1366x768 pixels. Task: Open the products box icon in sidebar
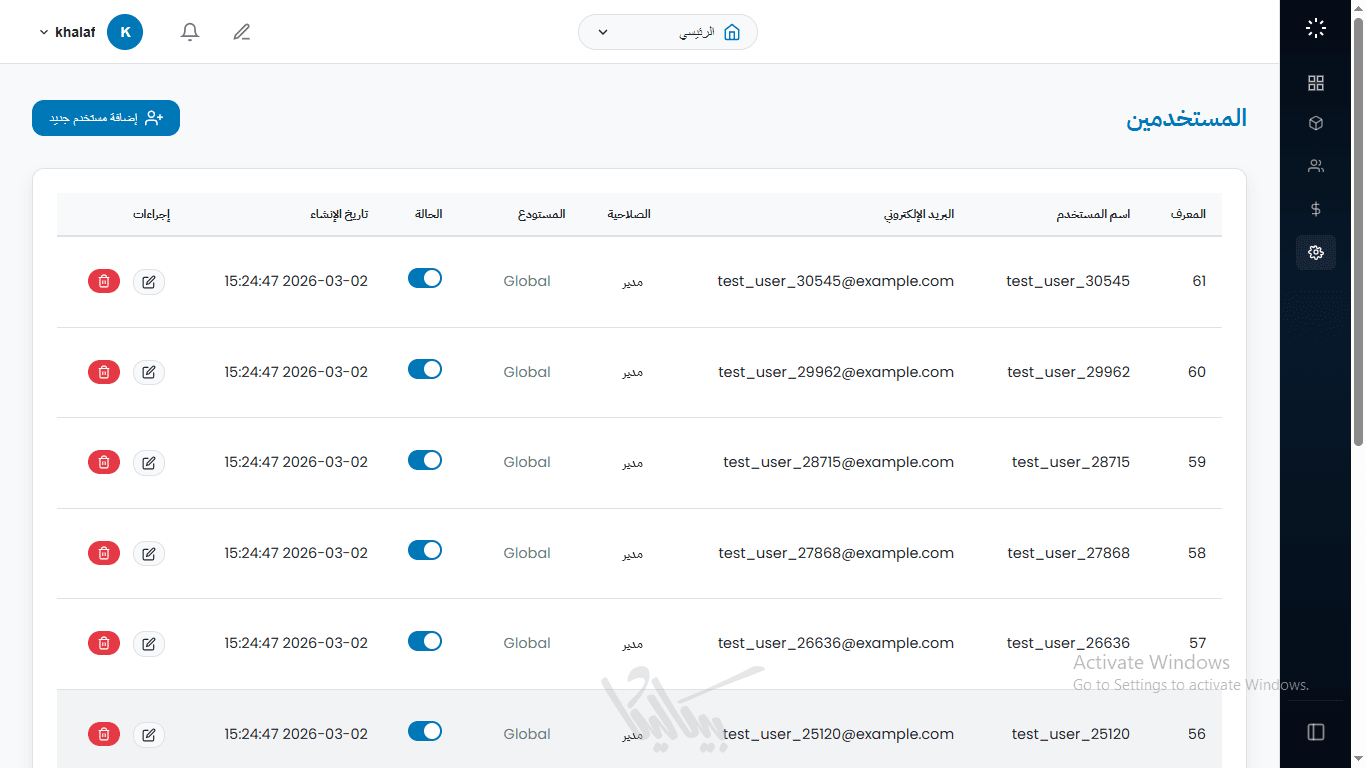click(1315, 123)
